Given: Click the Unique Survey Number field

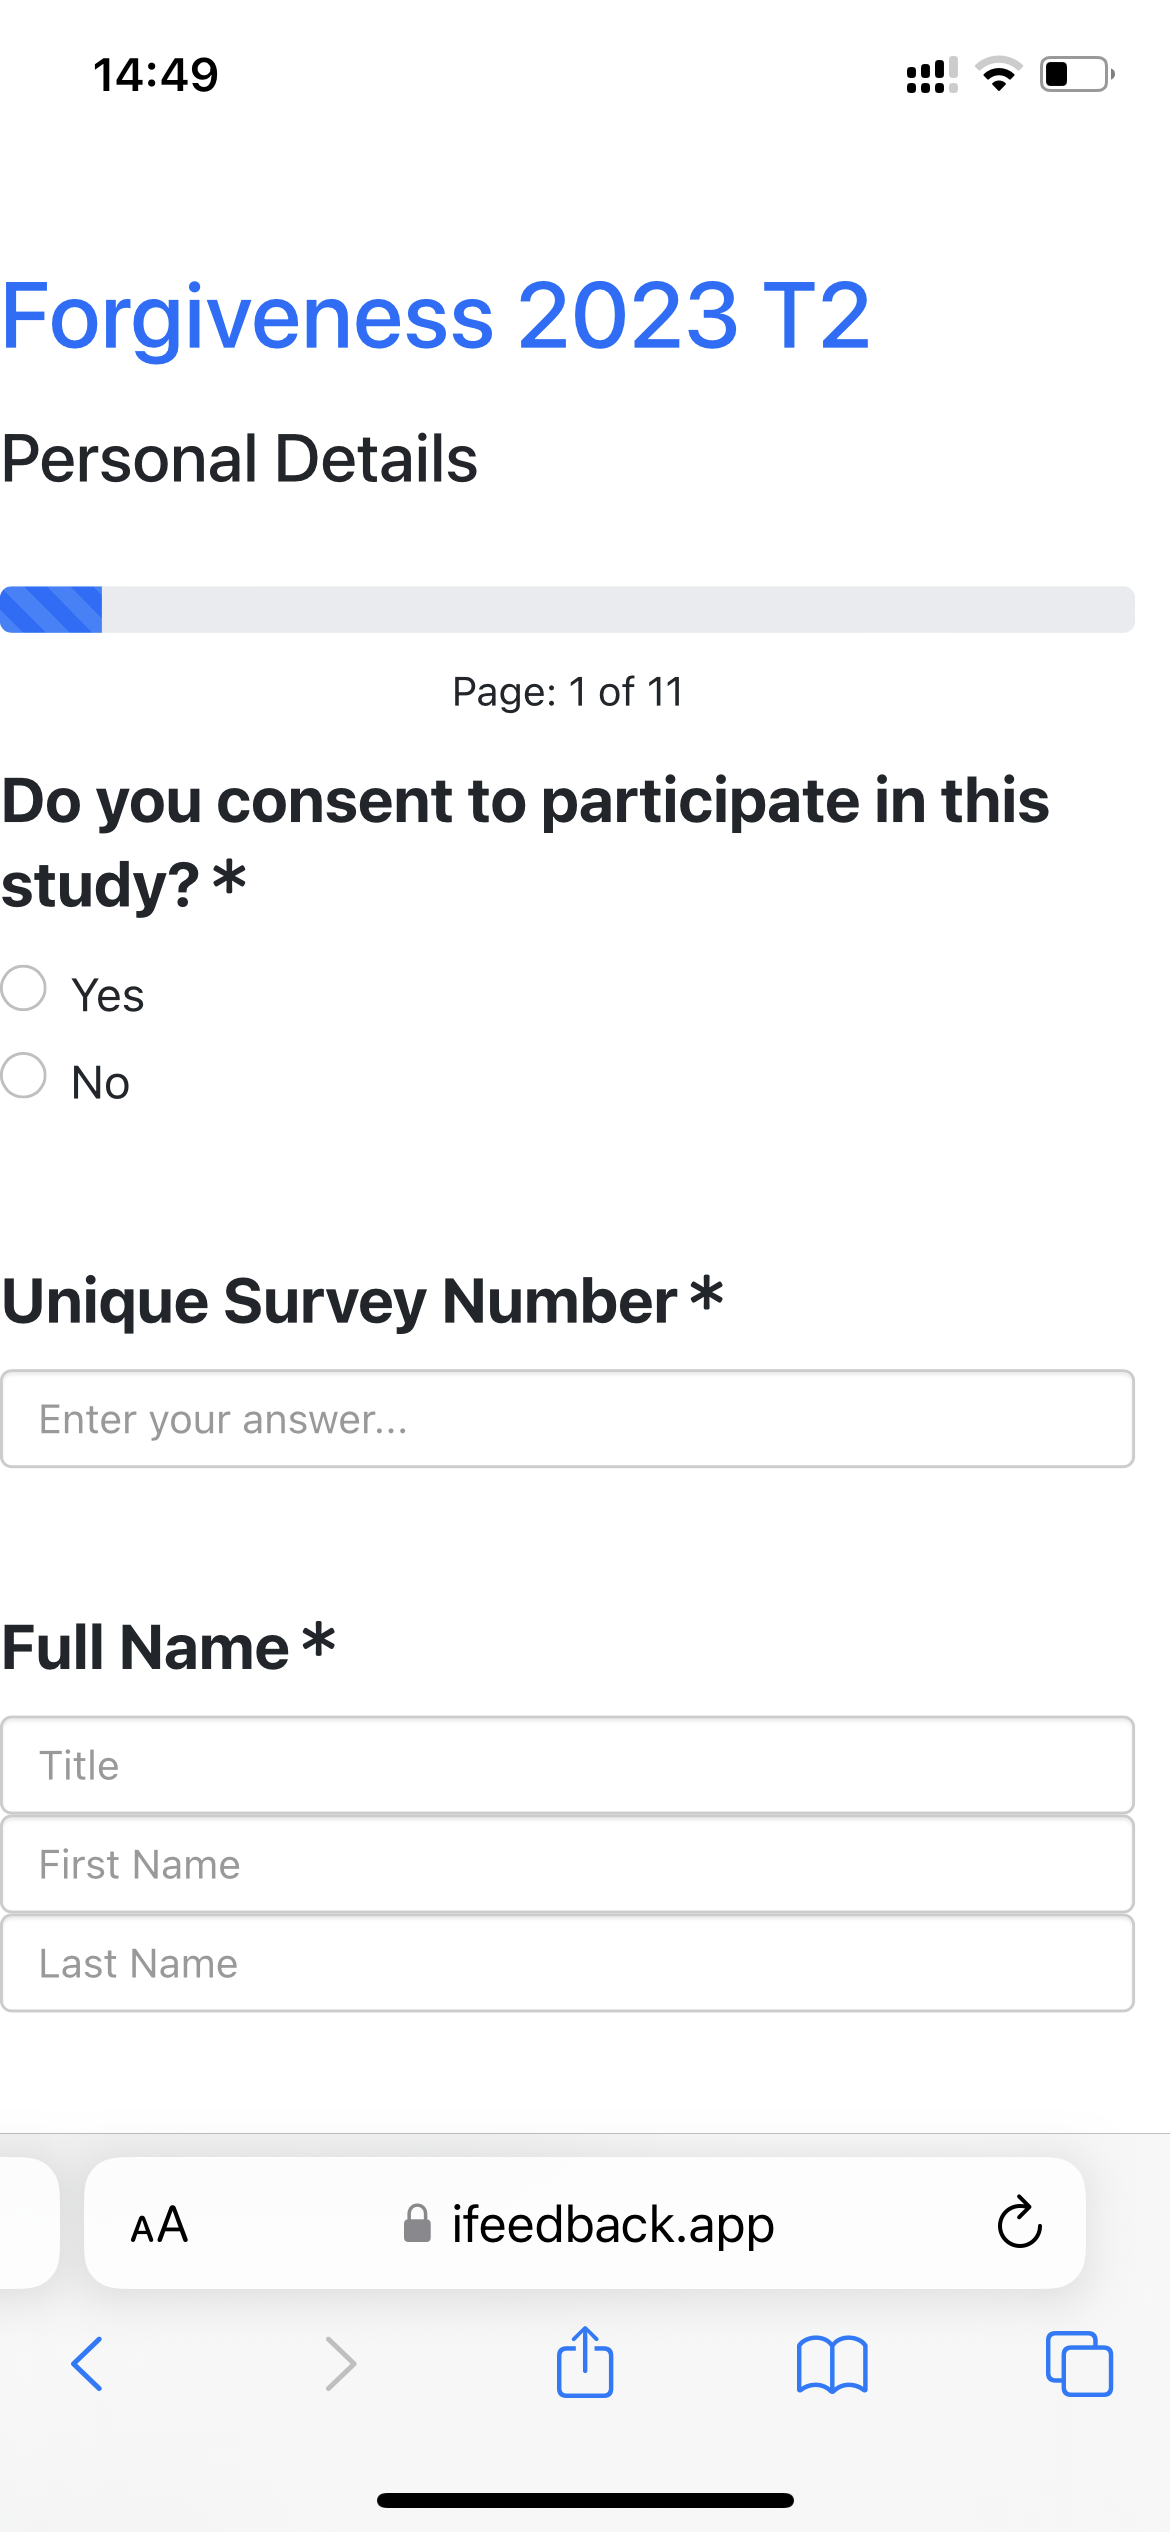Looking at the screenshot, I should click(x=567, y=1419).
